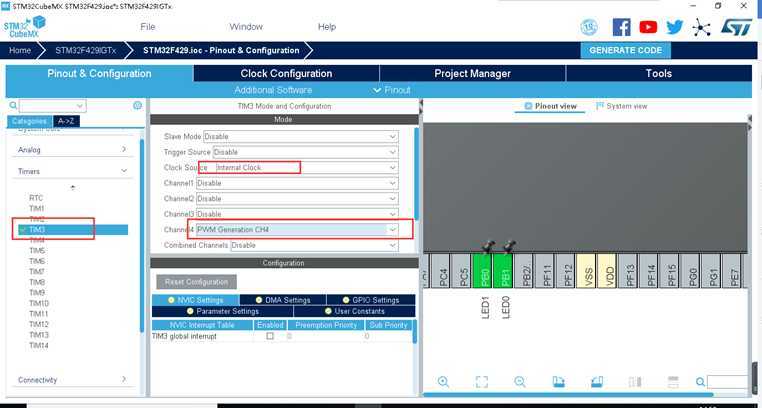Image resolution: width=762 pixels, height=408 pixels.
Task: Open the left panel search combo box
Action: click(52, 106)
